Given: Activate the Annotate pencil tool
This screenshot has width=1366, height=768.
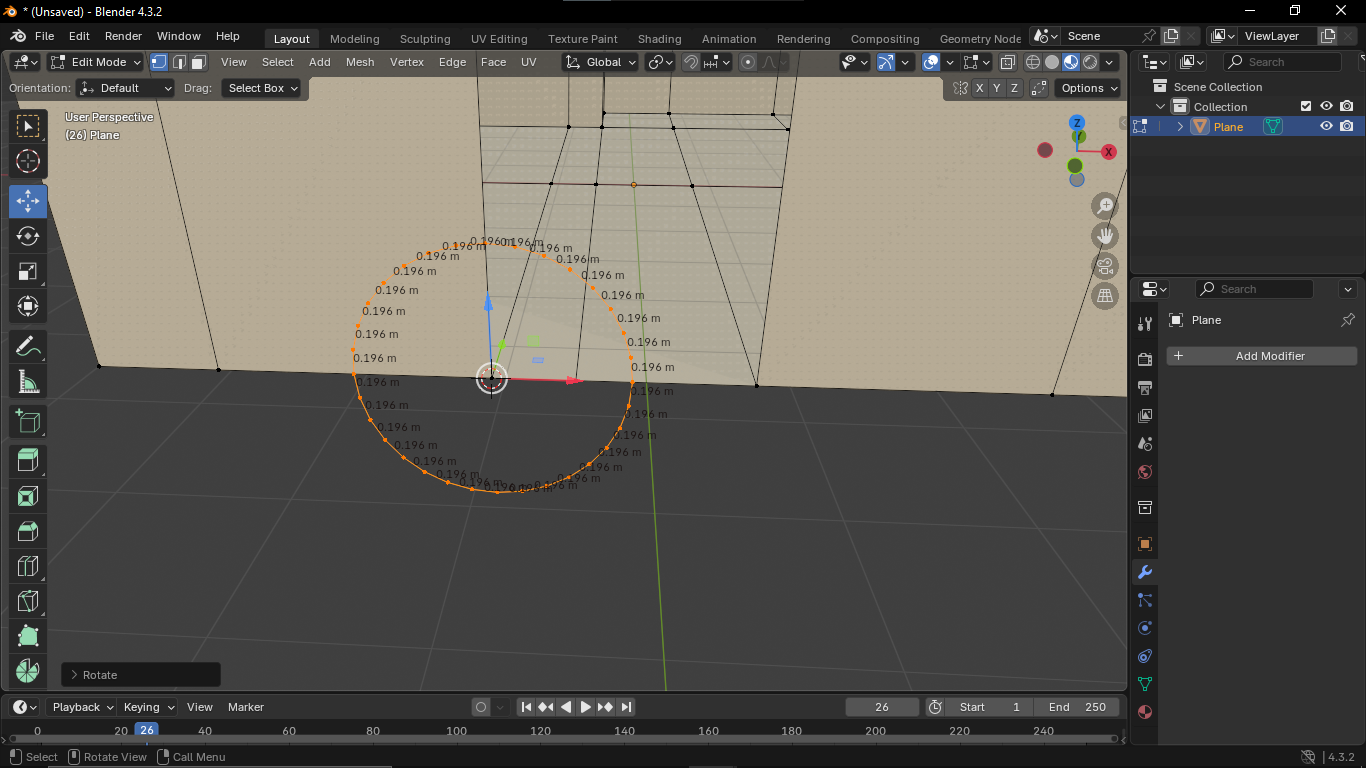Looking at the screenshot, I should coord(28,346).
